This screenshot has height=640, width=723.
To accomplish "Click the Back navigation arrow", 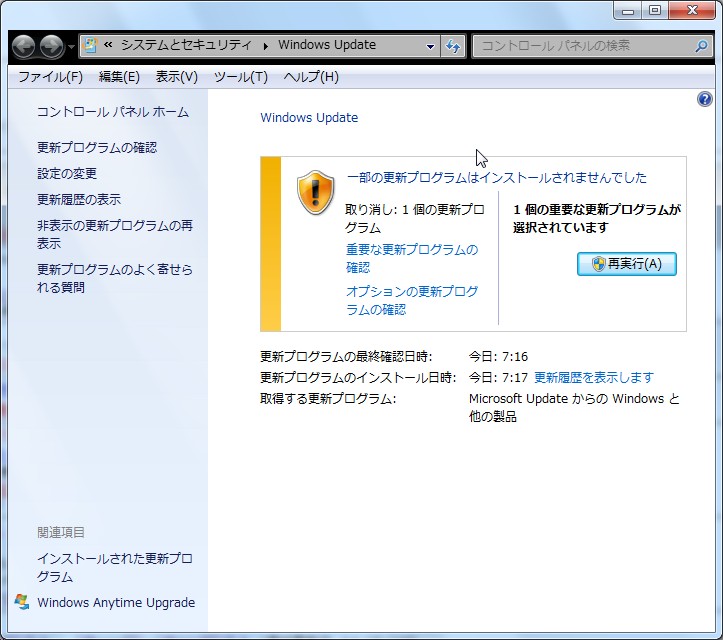I will point(24,47).
